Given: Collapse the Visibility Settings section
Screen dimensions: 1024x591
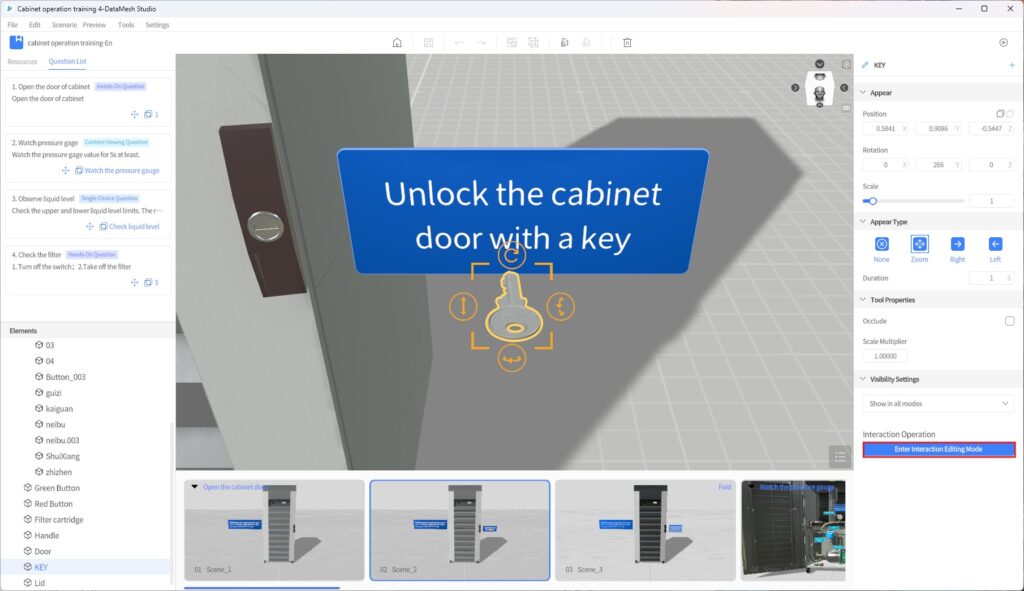Looking at the screenshot, I should coord(863,379).
